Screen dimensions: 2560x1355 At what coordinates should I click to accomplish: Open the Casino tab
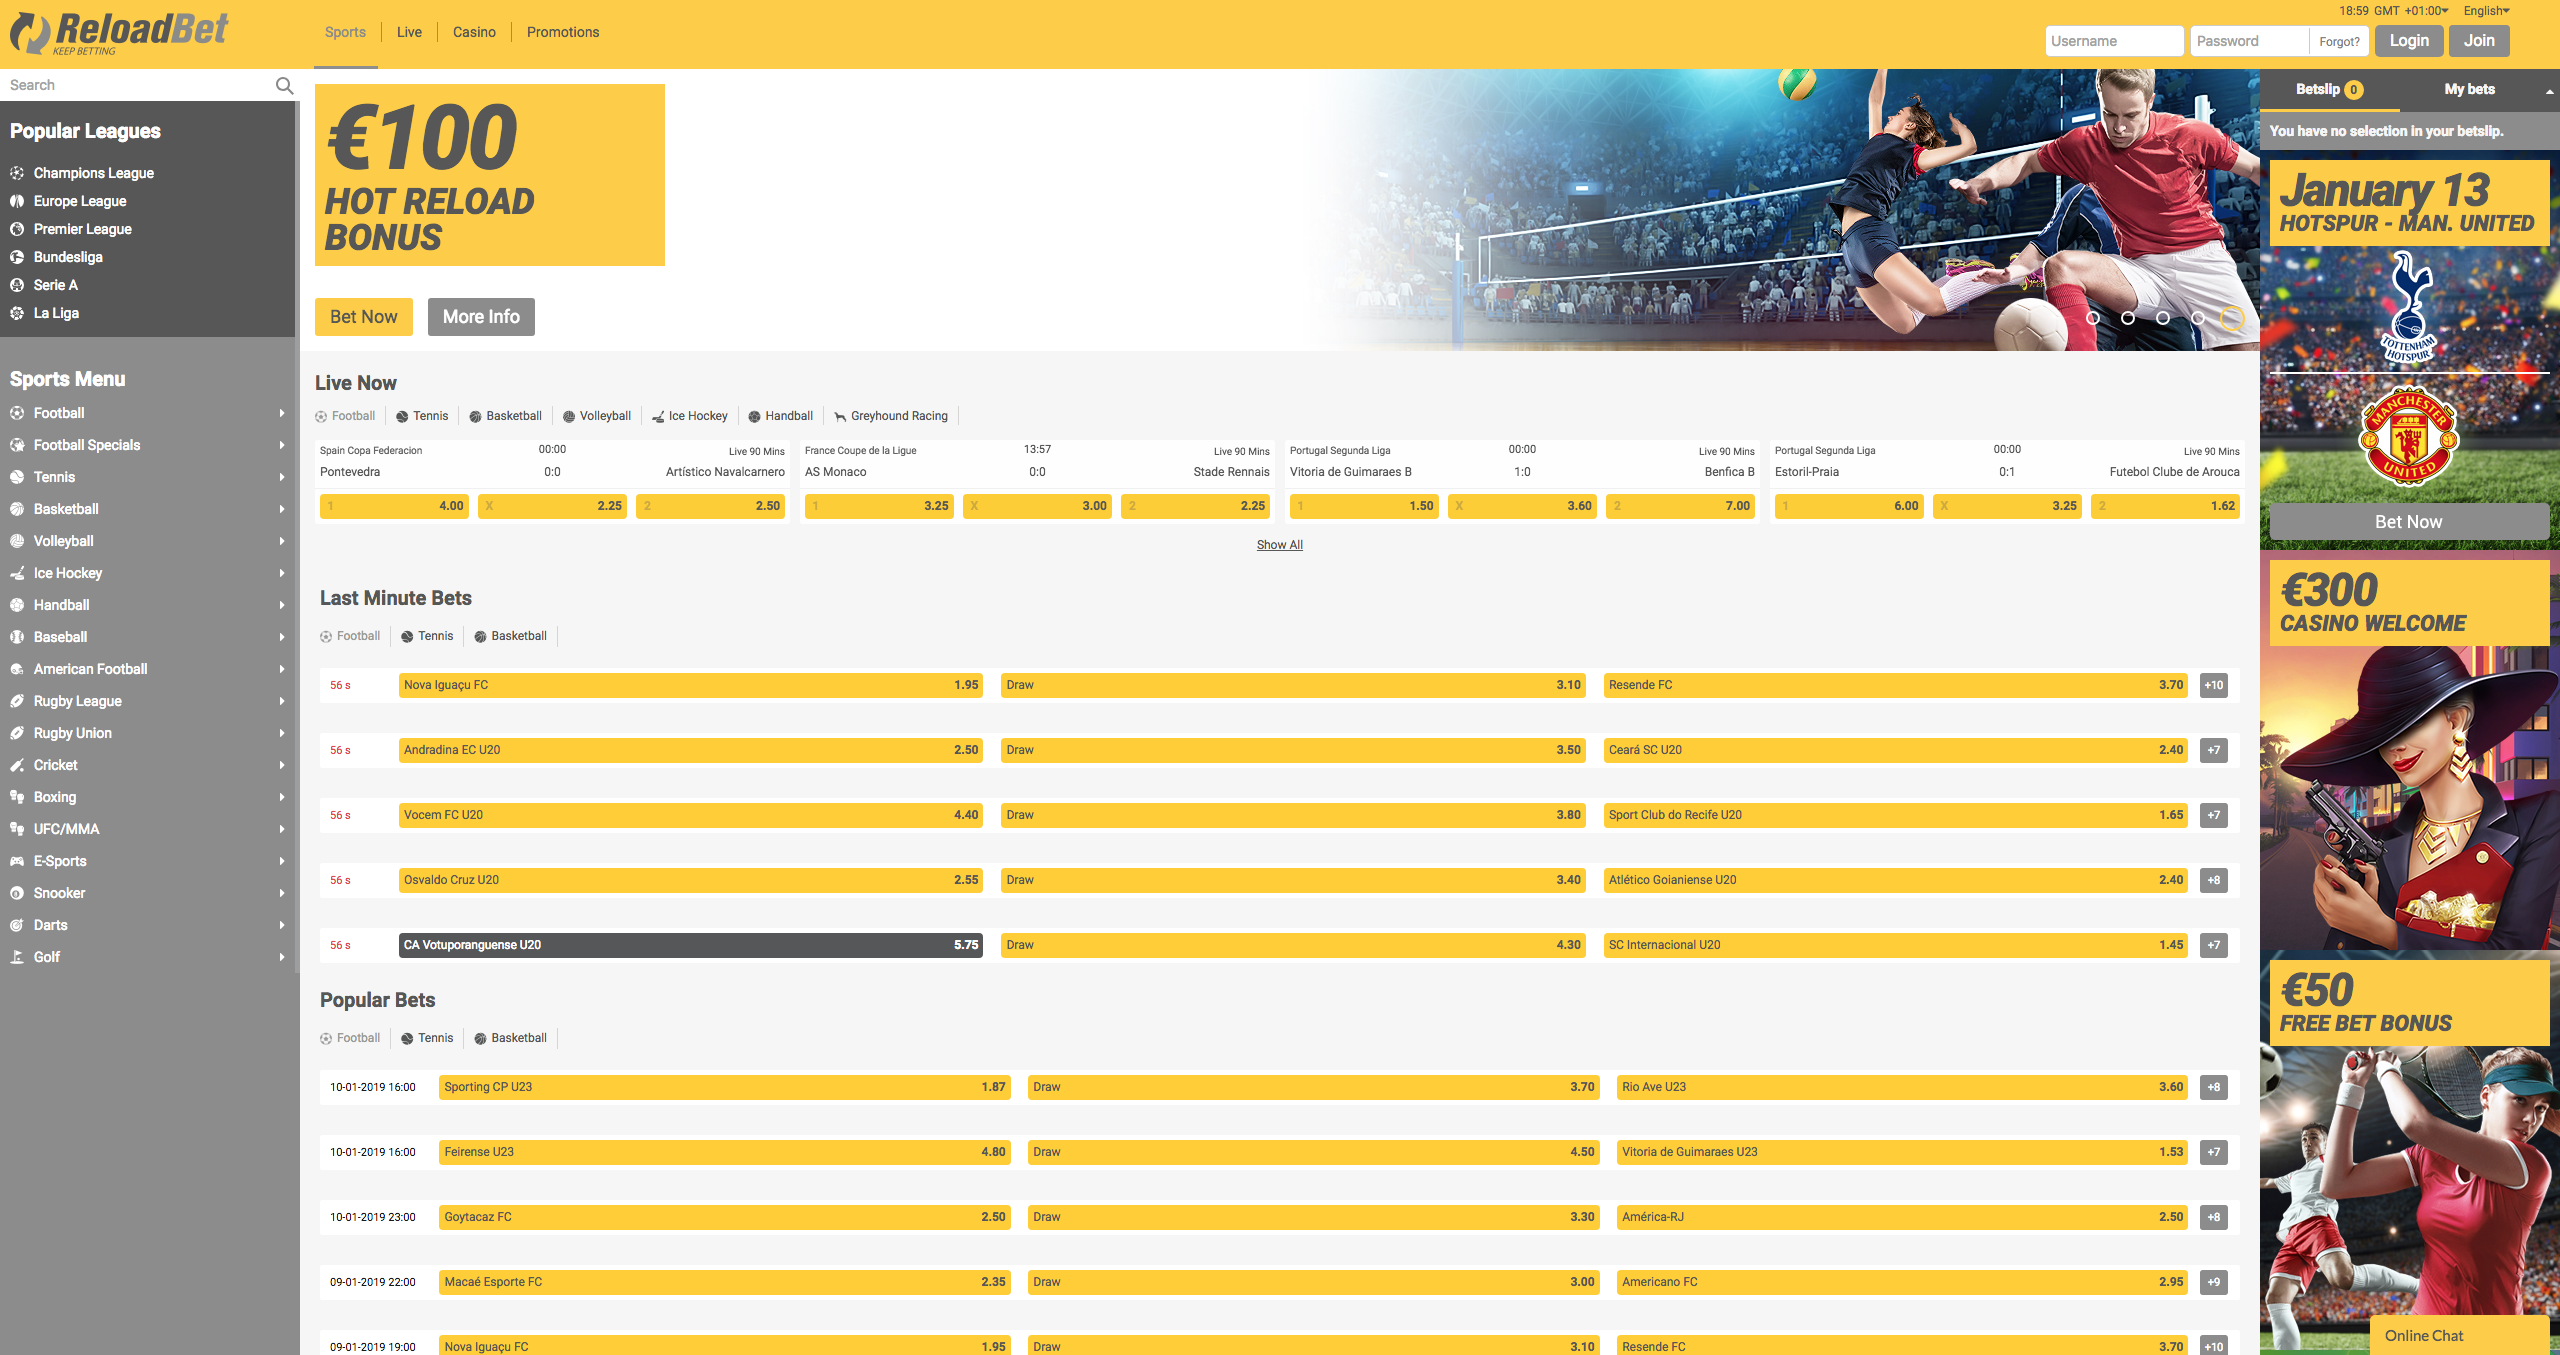click(474, 32)
